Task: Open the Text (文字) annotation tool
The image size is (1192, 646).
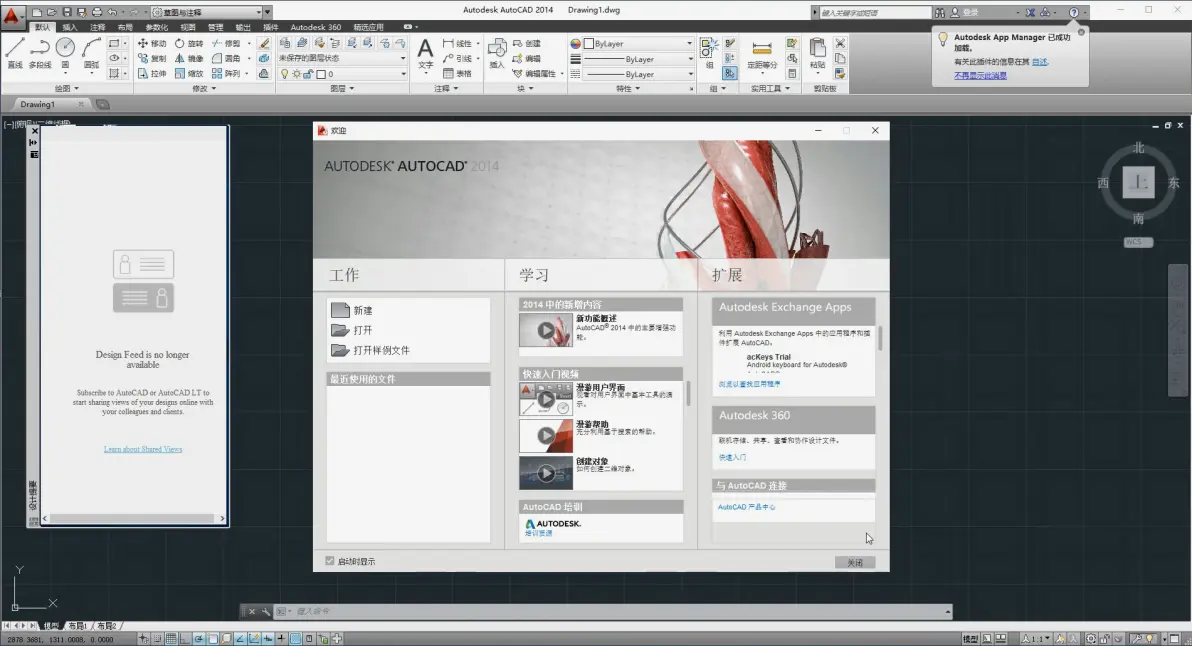Action: click(x=426, y=53)
